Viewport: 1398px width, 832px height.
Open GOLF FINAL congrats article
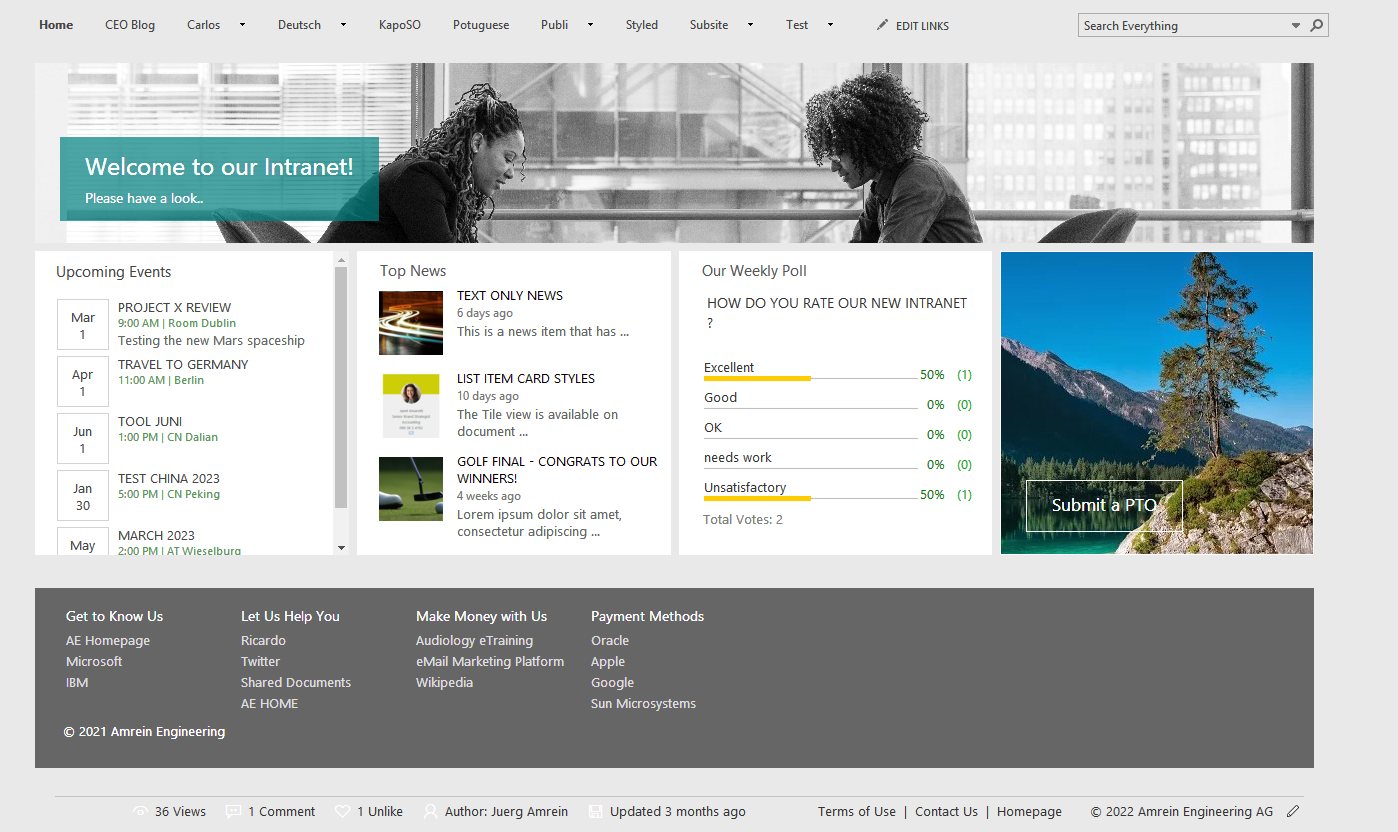(557, 470)
